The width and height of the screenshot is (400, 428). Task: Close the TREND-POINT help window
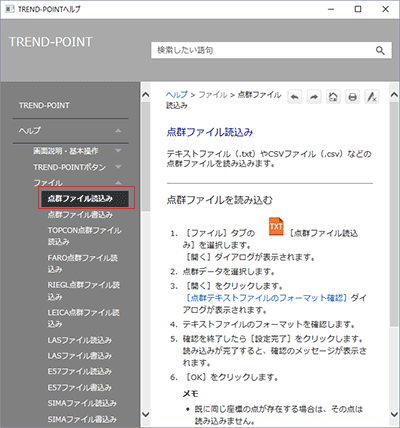pos(385,9)
